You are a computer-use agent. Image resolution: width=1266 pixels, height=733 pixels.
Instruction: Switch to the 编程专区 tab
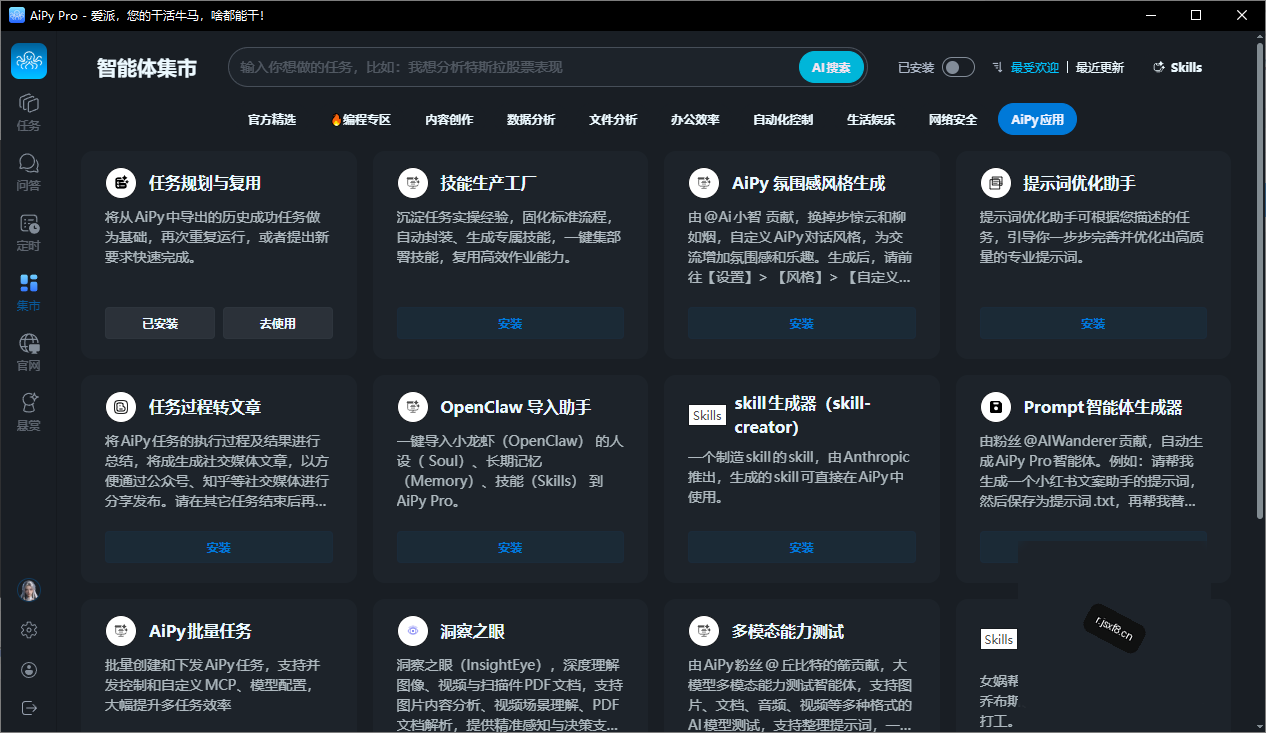point(360,119)
